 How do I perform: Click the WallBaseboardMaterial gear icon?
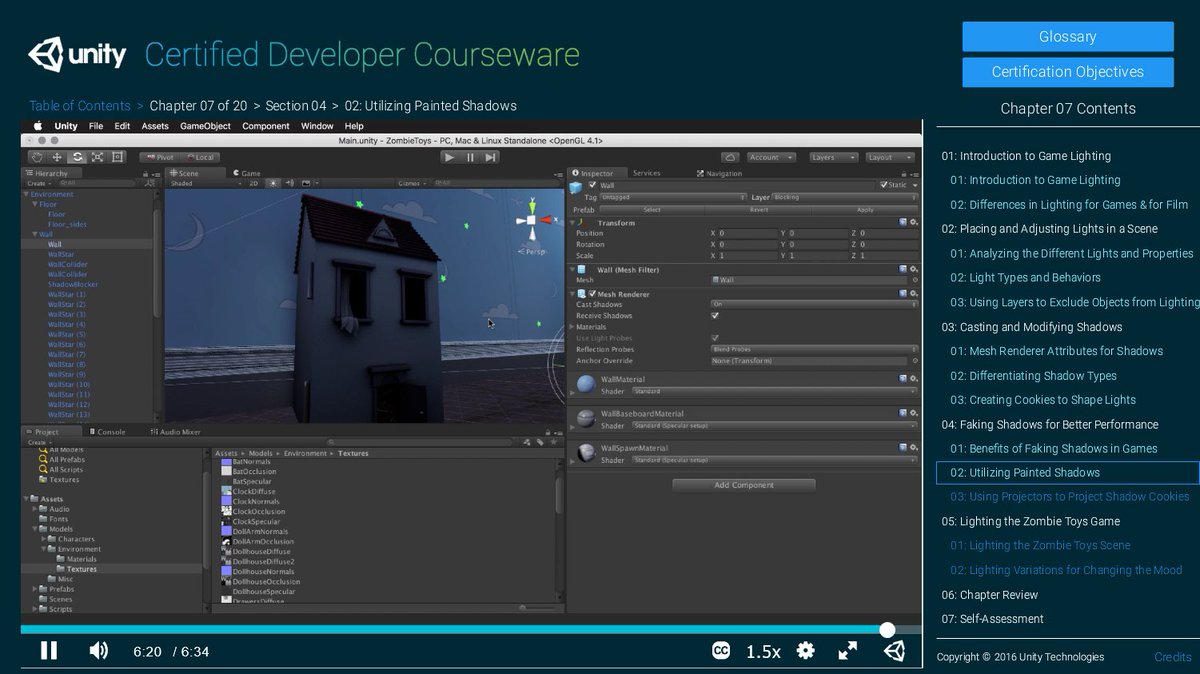point(914,413)
